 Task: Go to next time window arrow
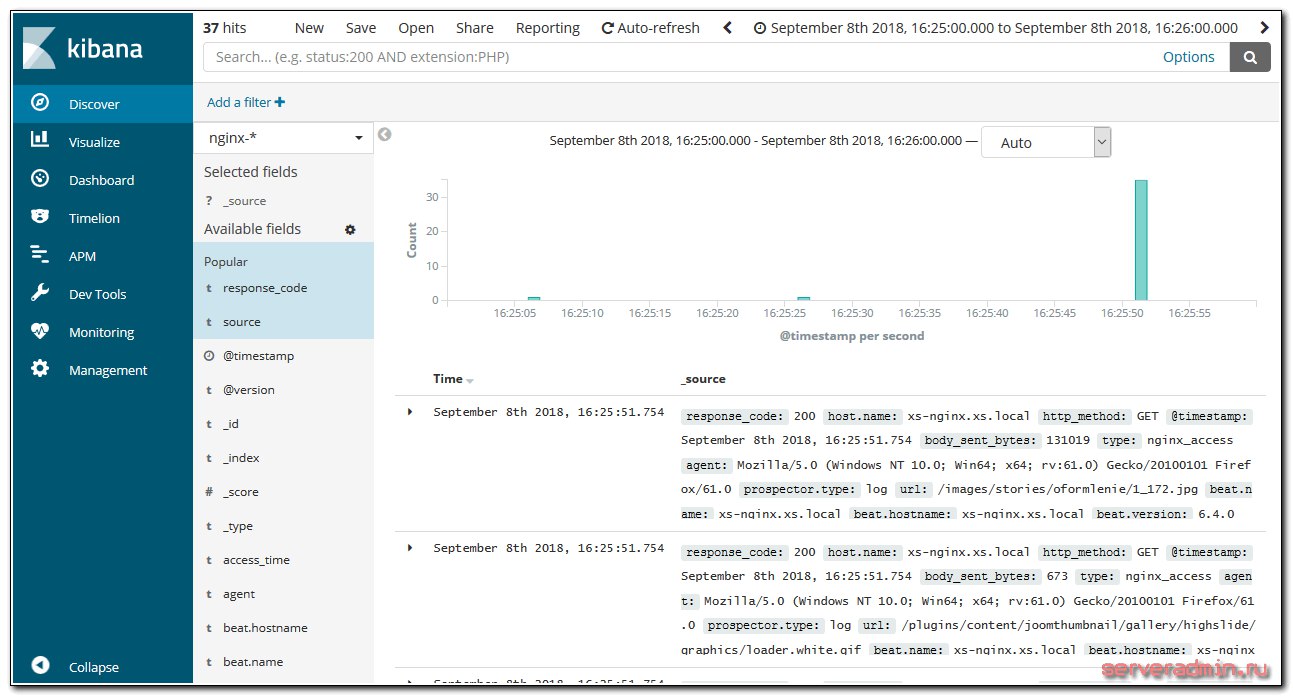click(1265, 28)
